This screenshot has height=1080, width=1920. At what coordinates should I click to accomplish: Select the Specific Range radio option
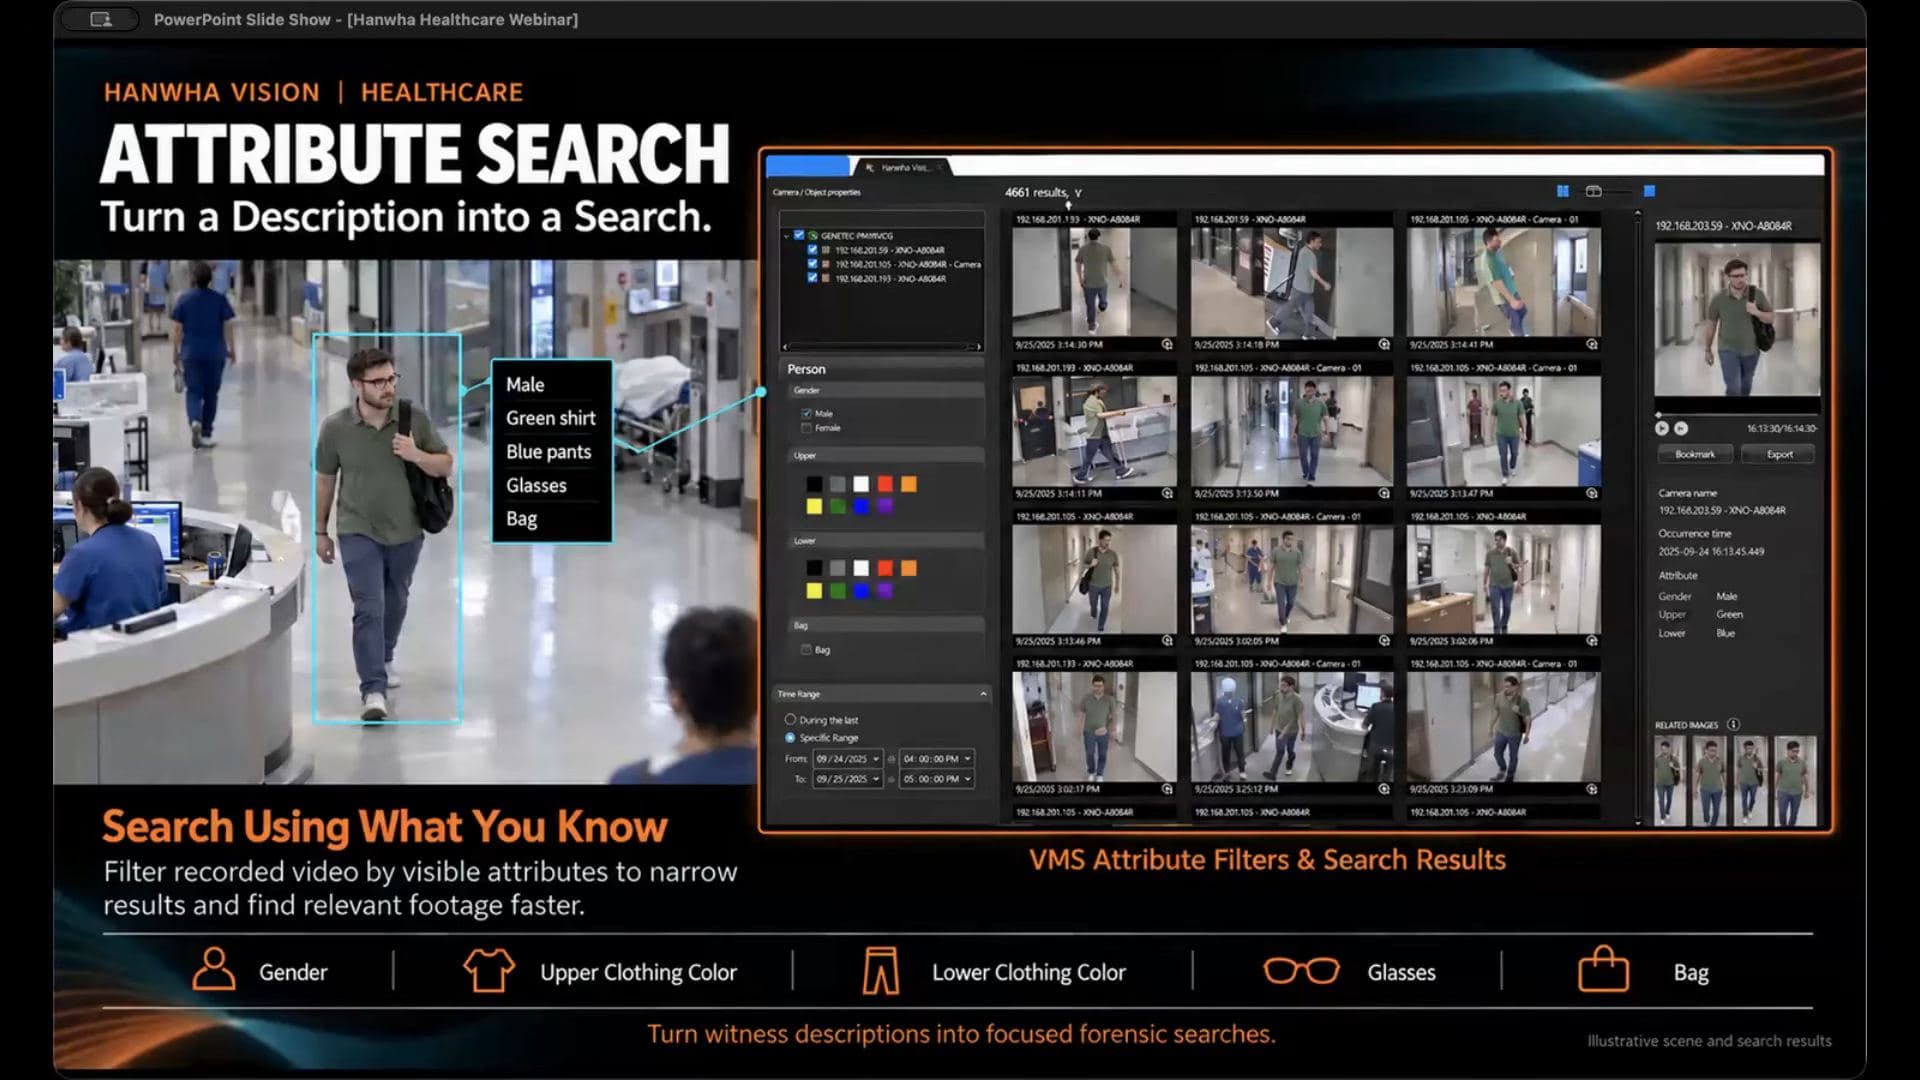pyautogui.click(x=790, y=738)
